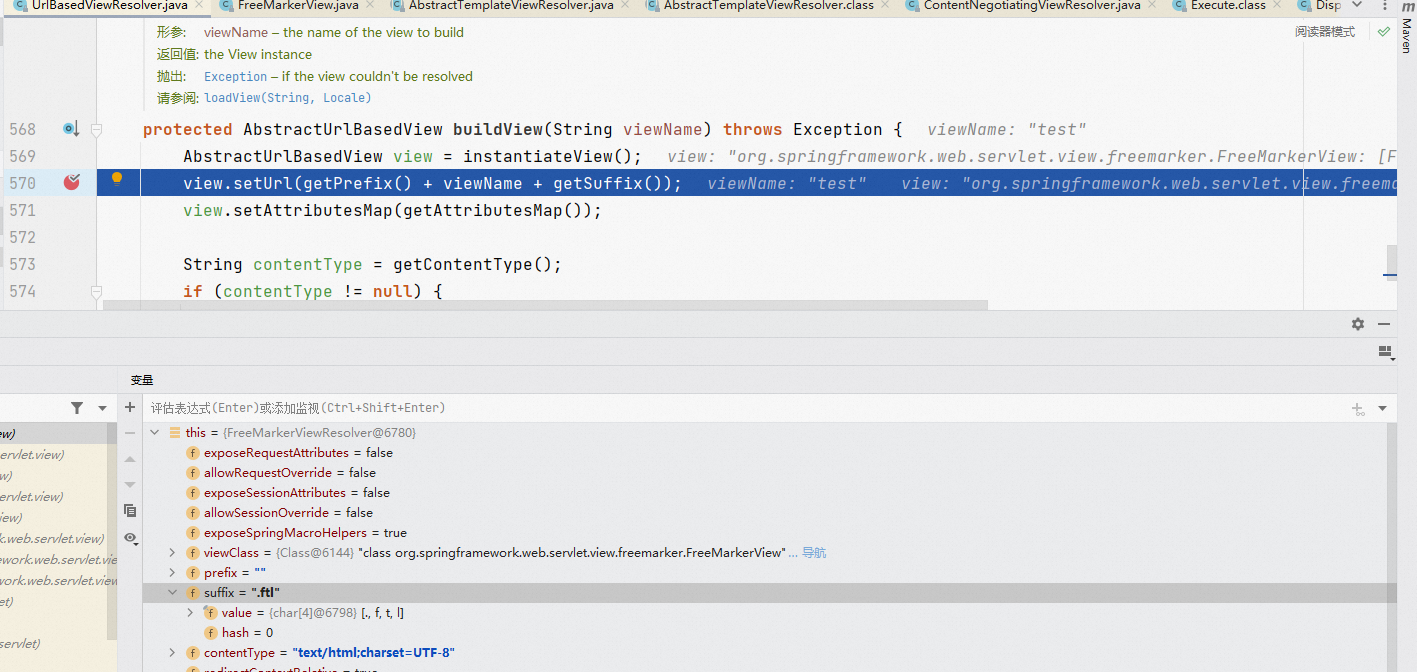Move watch up arrow icon
Screen dimensions: 1417x672
pyautogui.click(x=130, y=459)
